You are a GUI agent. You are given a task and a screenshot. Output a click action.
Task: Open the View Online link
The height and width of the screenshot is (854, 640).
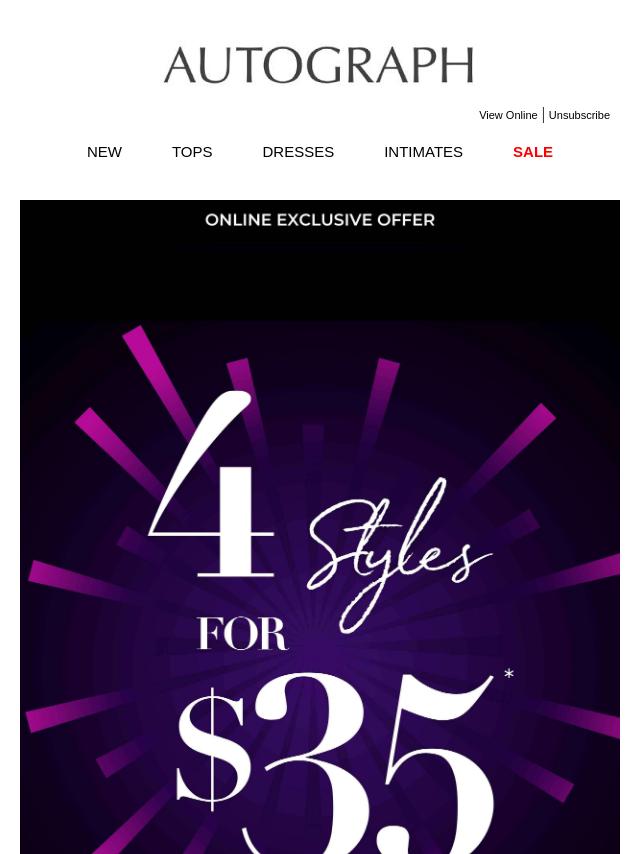(508, 115)
